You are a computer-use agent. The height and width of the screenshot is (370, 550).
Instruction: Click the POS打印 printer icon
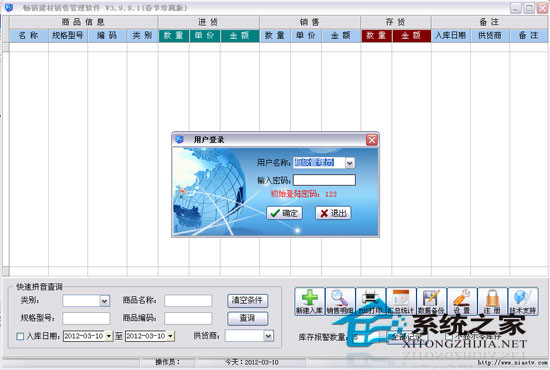click(x=370, y=301)
